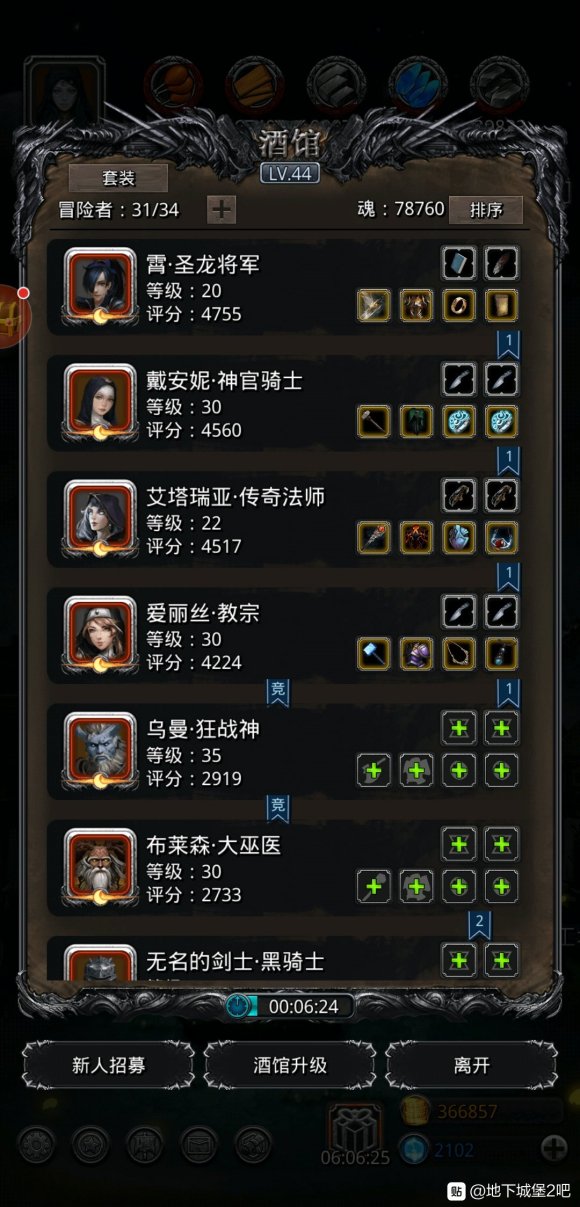Add equipment in 乌曼·狂战神's first green plus slot
Screen dimensions: 580x1207
click(x=460, y=729)
